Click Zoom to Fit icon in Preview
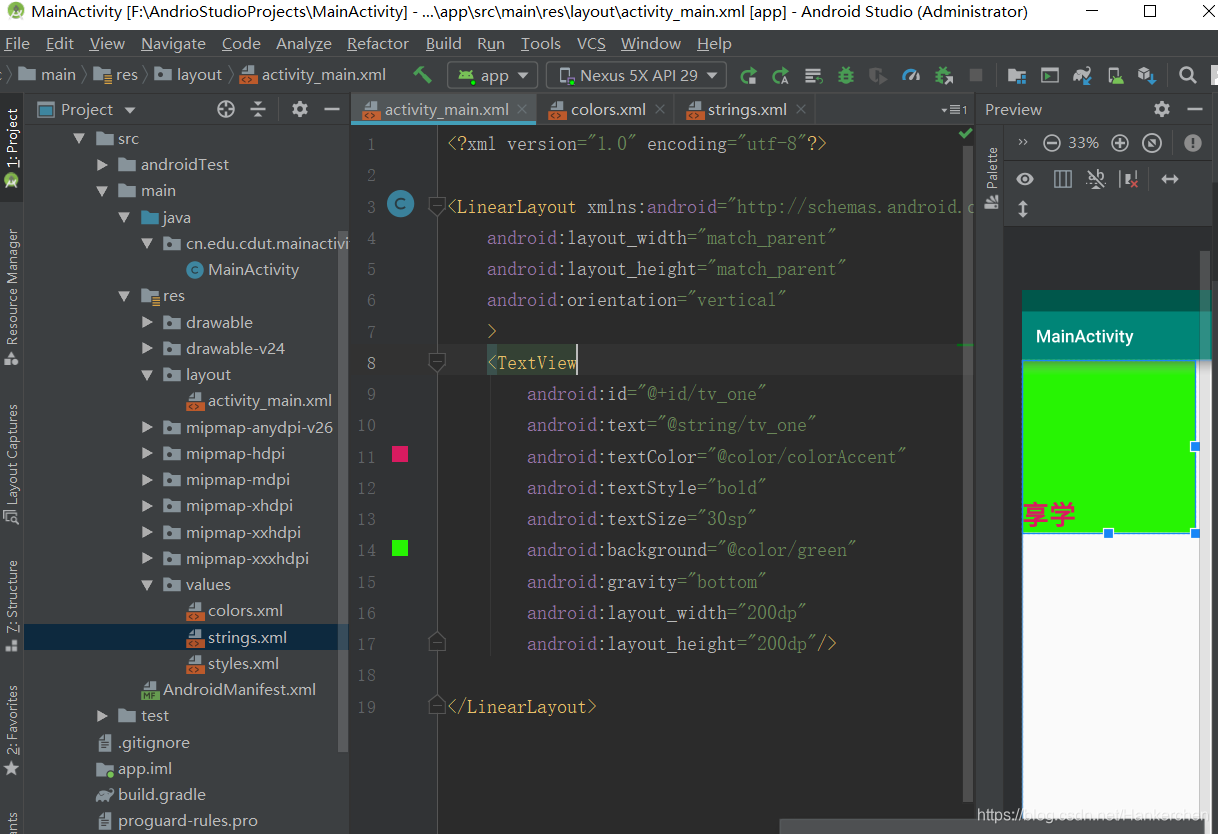The image size is (1218, 834). pos(1152,143)
